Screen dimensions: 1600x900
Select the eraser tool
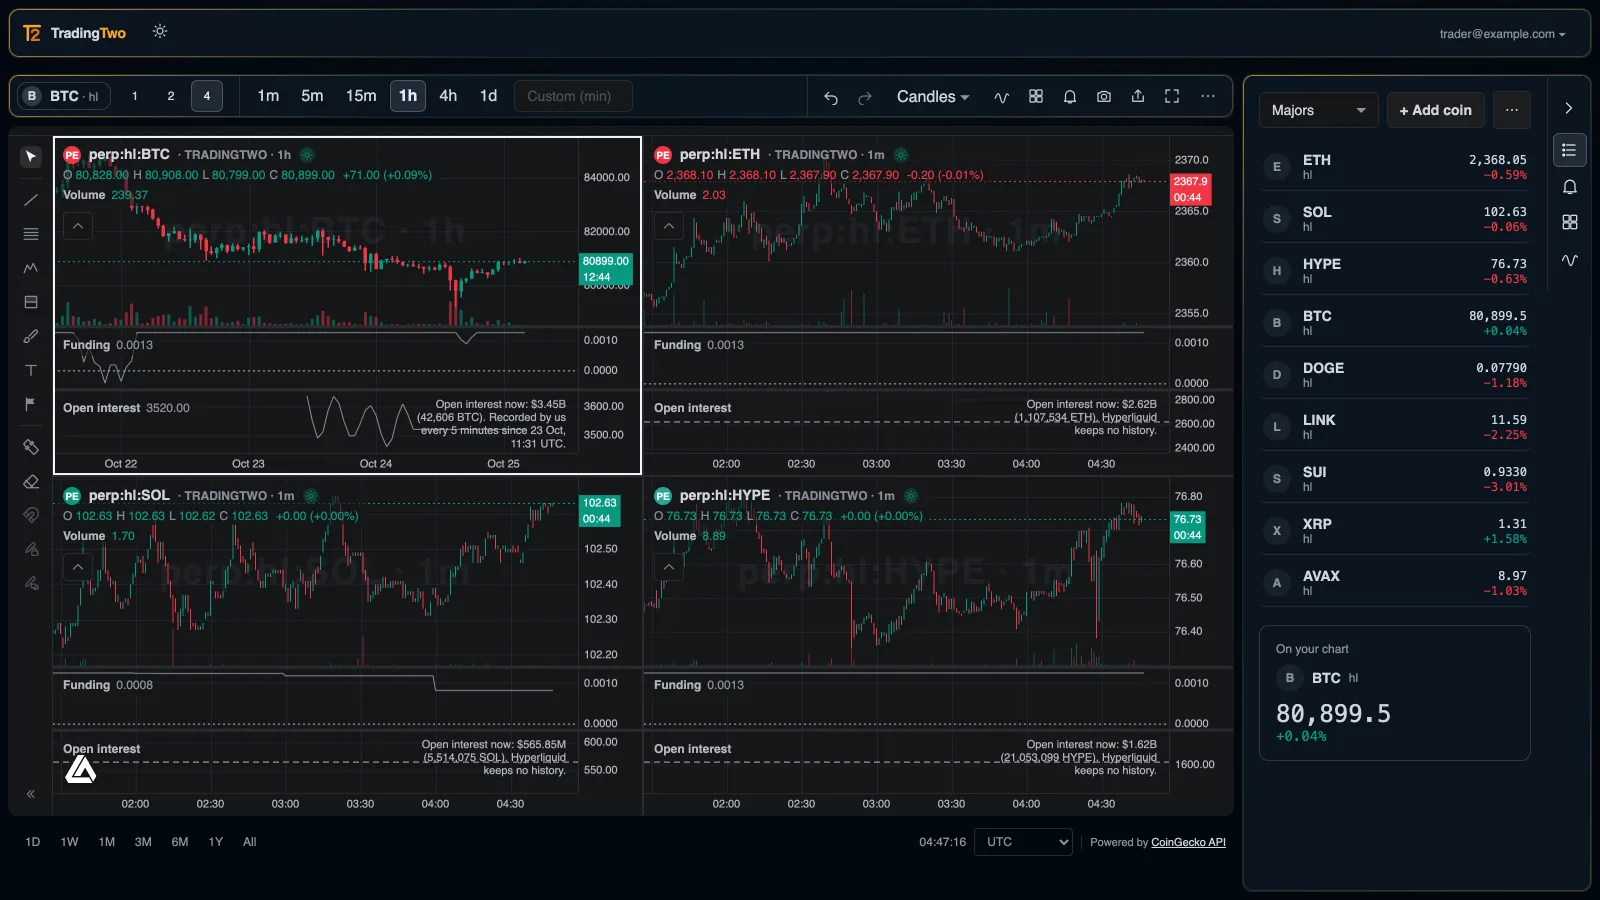31,481
